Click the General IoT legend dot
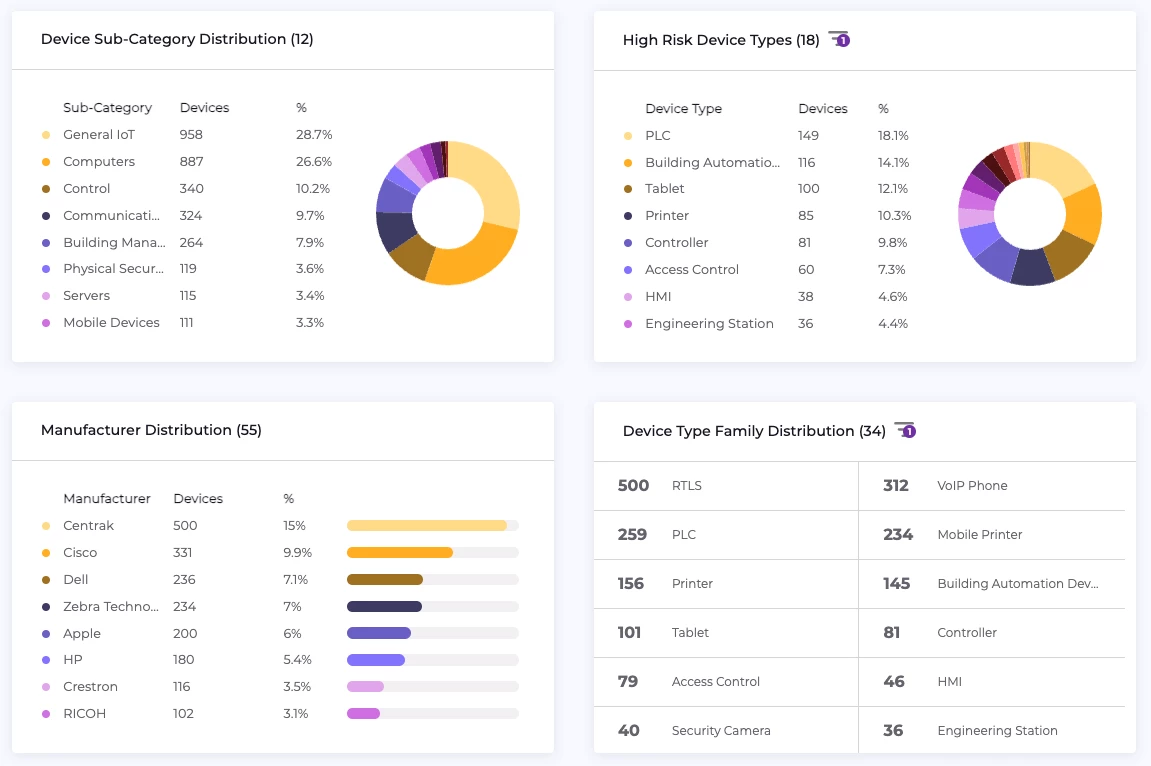This screenshot has width=1151, height=766. (x=46, y=135)
